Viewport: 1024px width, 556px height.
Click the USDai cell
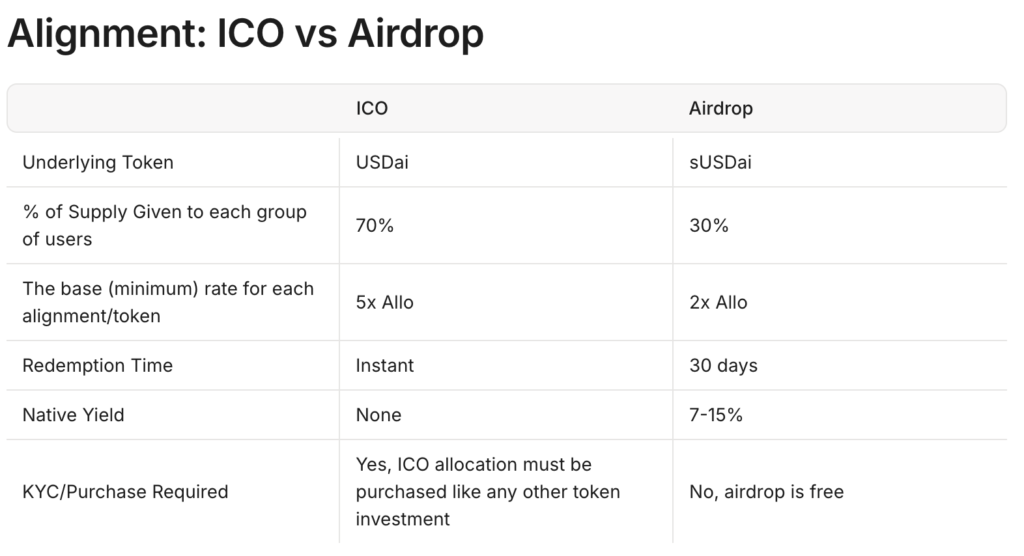click(x=382, y=162)
